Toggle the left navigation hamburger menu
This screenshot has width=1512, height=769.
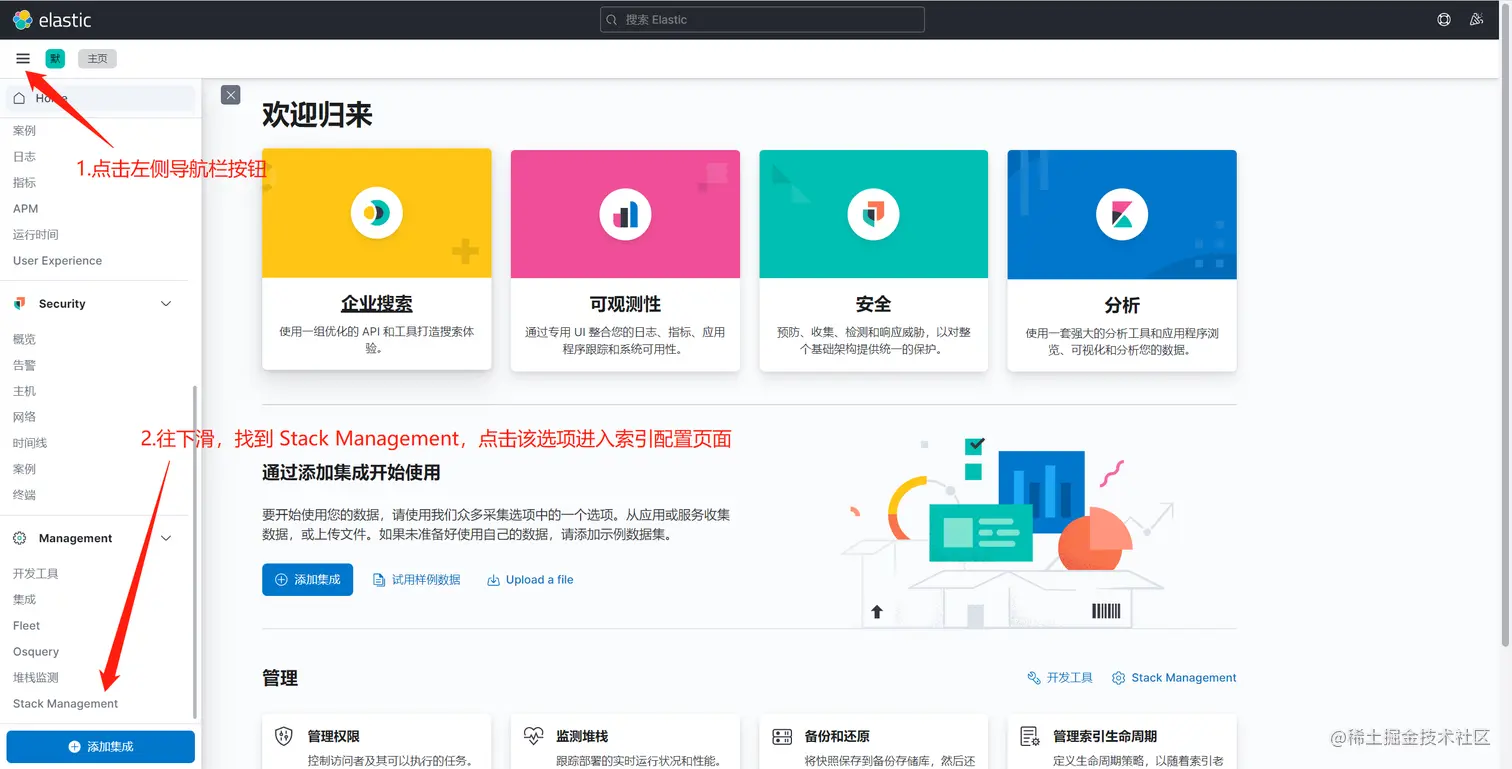tap(23, 59)
